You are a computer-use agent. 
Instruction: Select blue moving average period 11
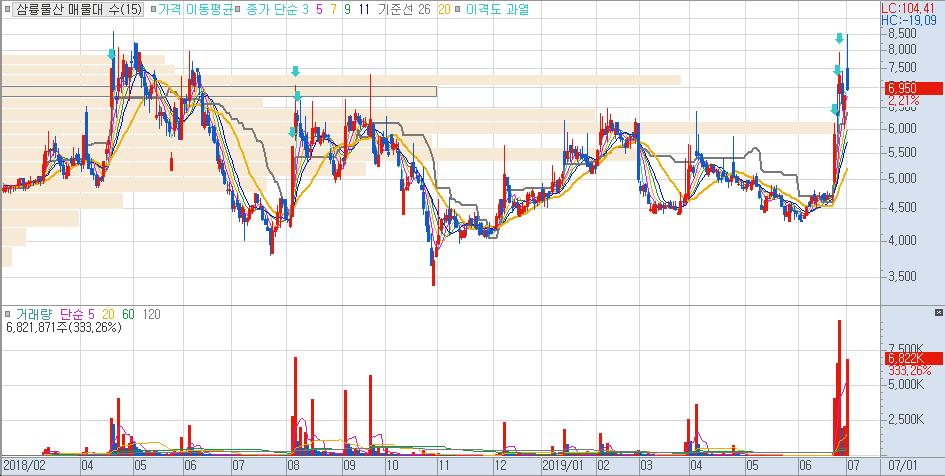click(x=364, y=10)
